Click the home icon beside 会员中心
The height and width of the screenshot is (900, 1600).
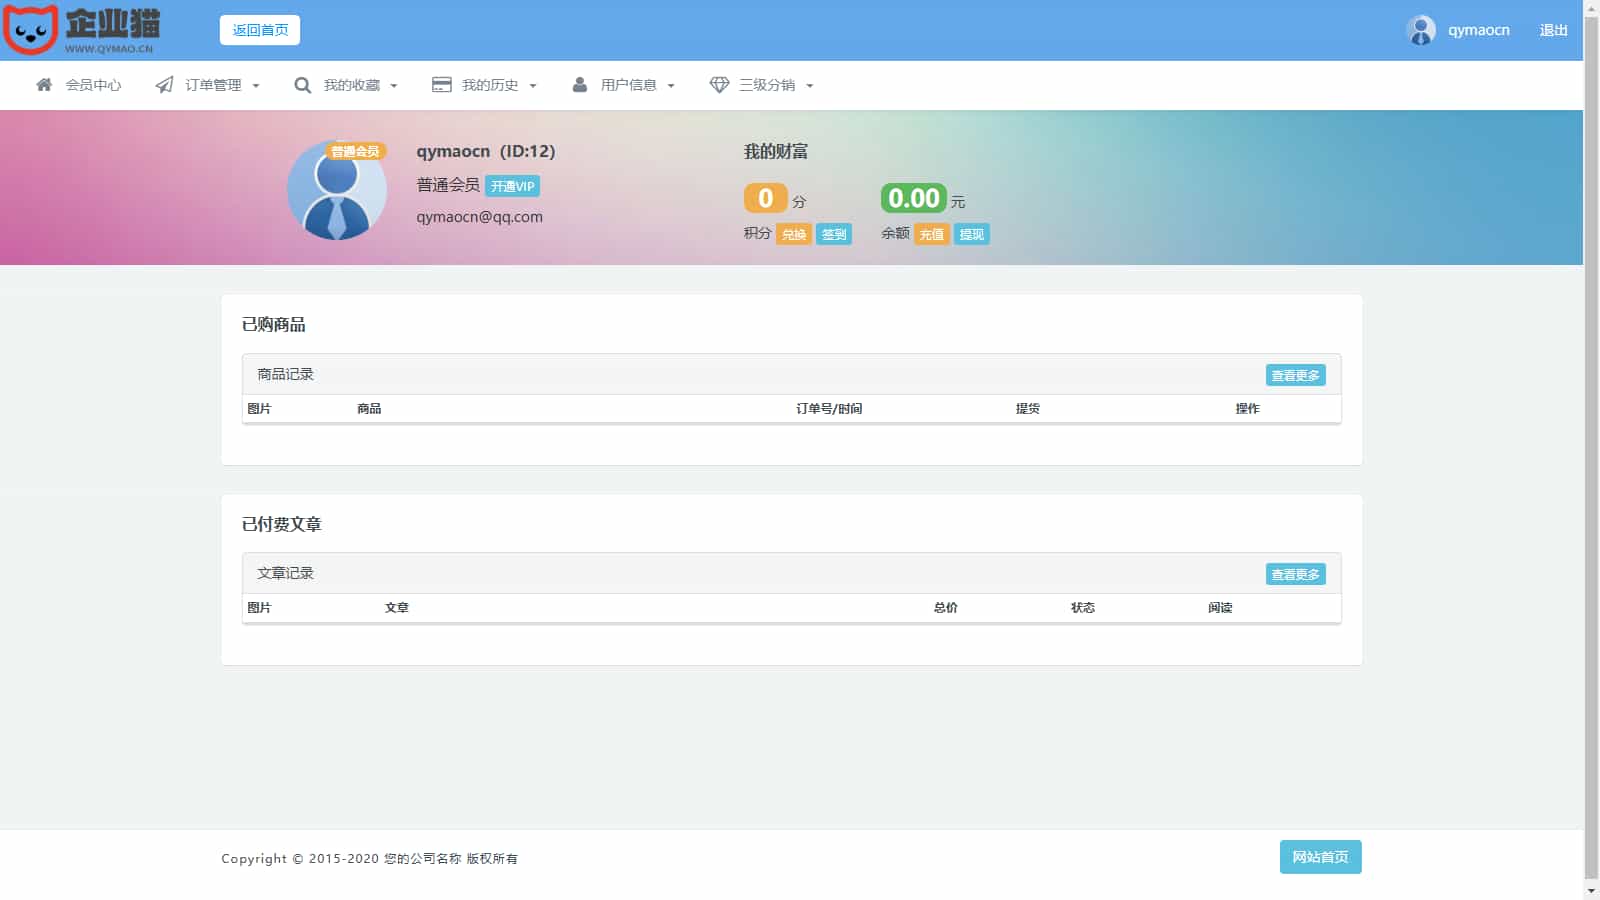tap(44, 85)
